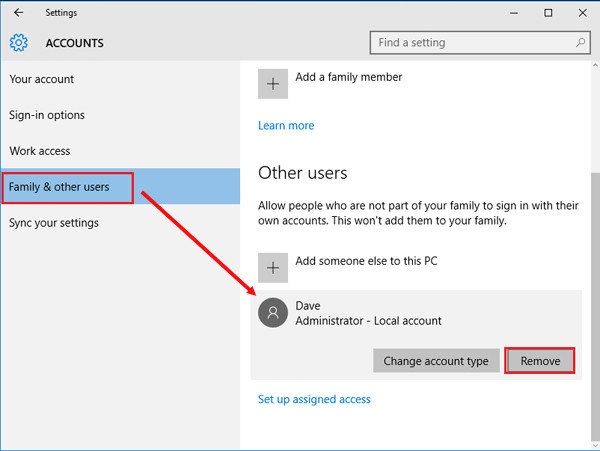This screenshot has height=451, width=600.
Task: Click the search magnifier icon
Action: click(580, 43)
